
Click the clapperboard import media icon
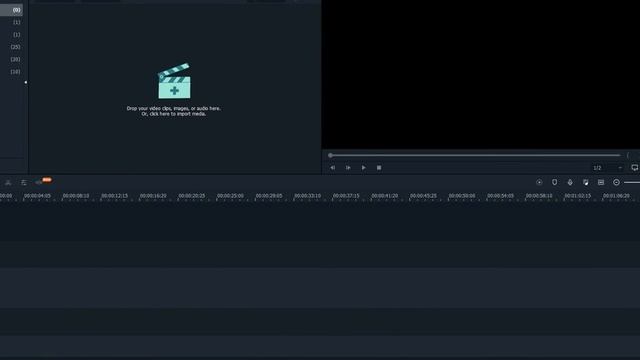174,81
